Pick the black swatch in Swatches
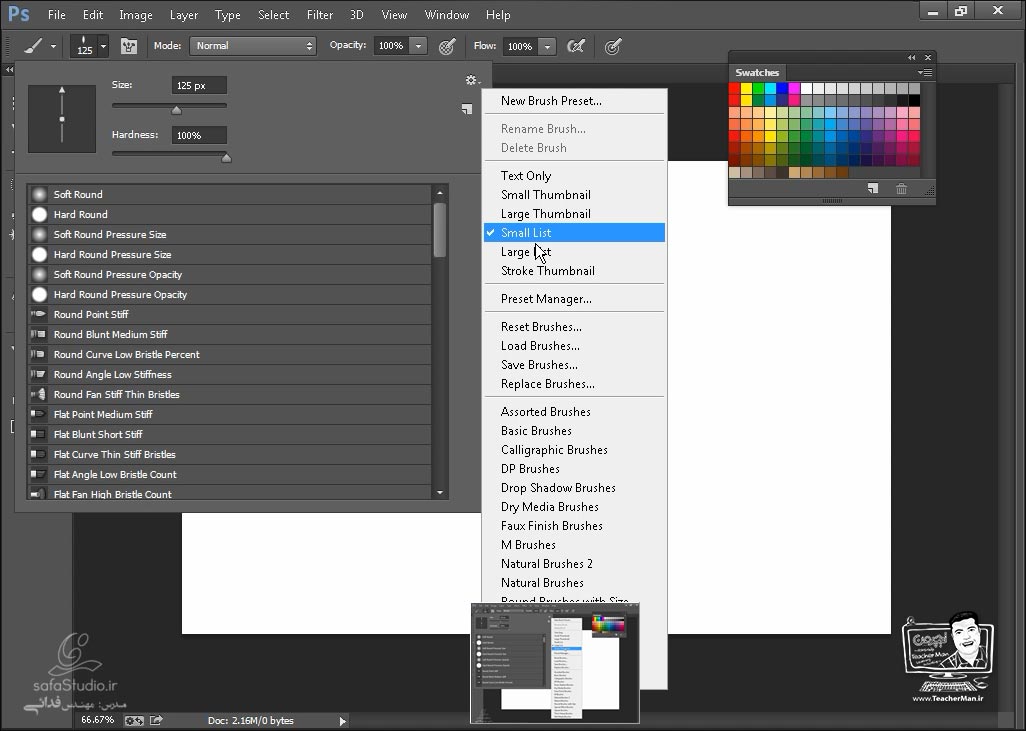 coord(914,100)
